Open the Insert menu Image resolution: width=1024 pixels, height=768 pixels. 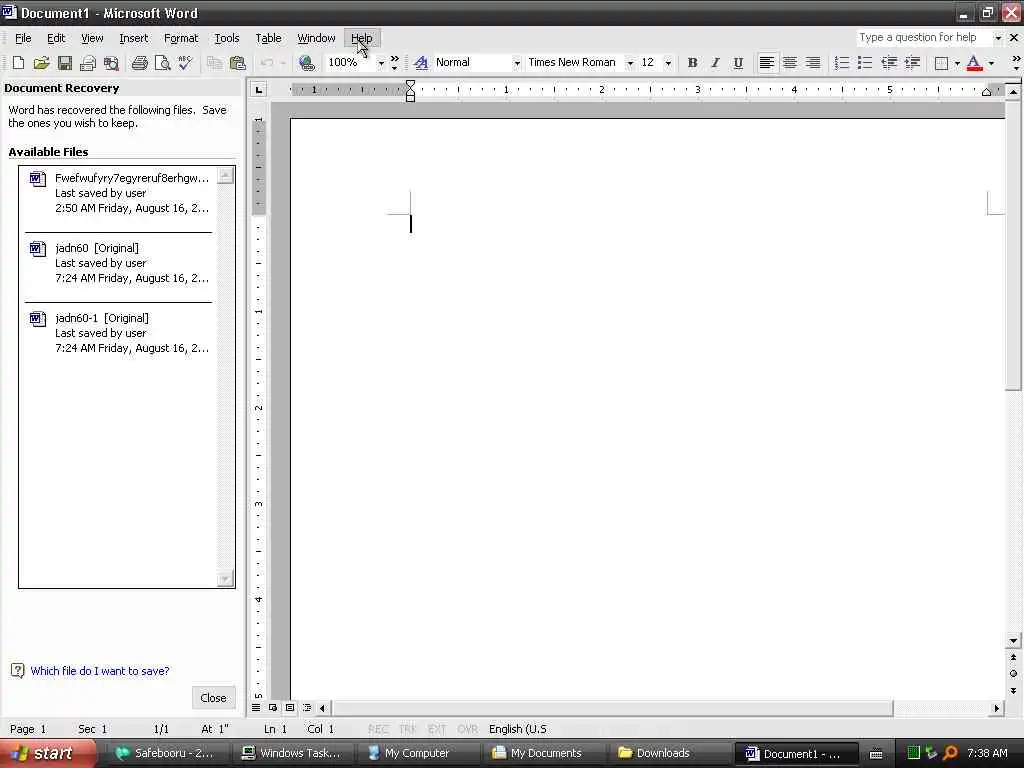(x=134, y=38)
